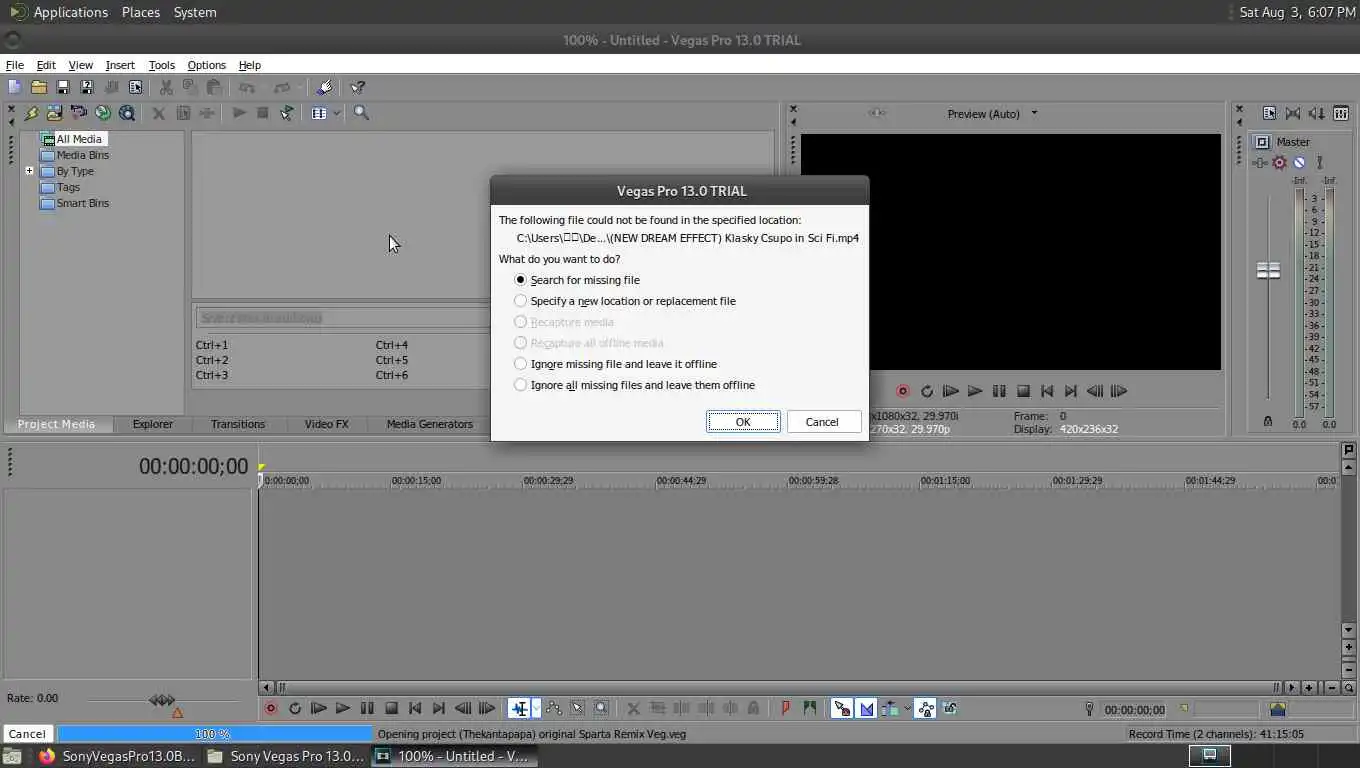
Task: Select 'Search for missing file' radio option
Action: pos(520,280)
